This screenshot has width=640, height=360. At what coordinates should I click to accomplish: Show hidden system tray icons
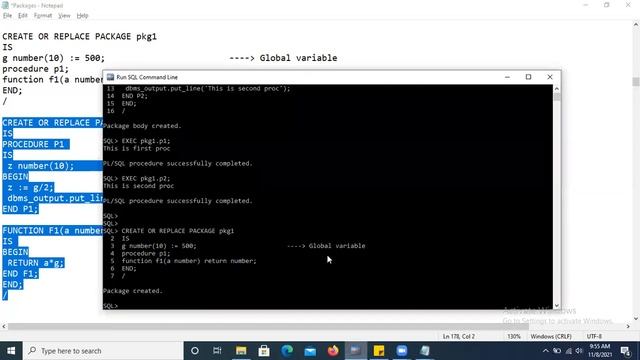tap(546, 351)
